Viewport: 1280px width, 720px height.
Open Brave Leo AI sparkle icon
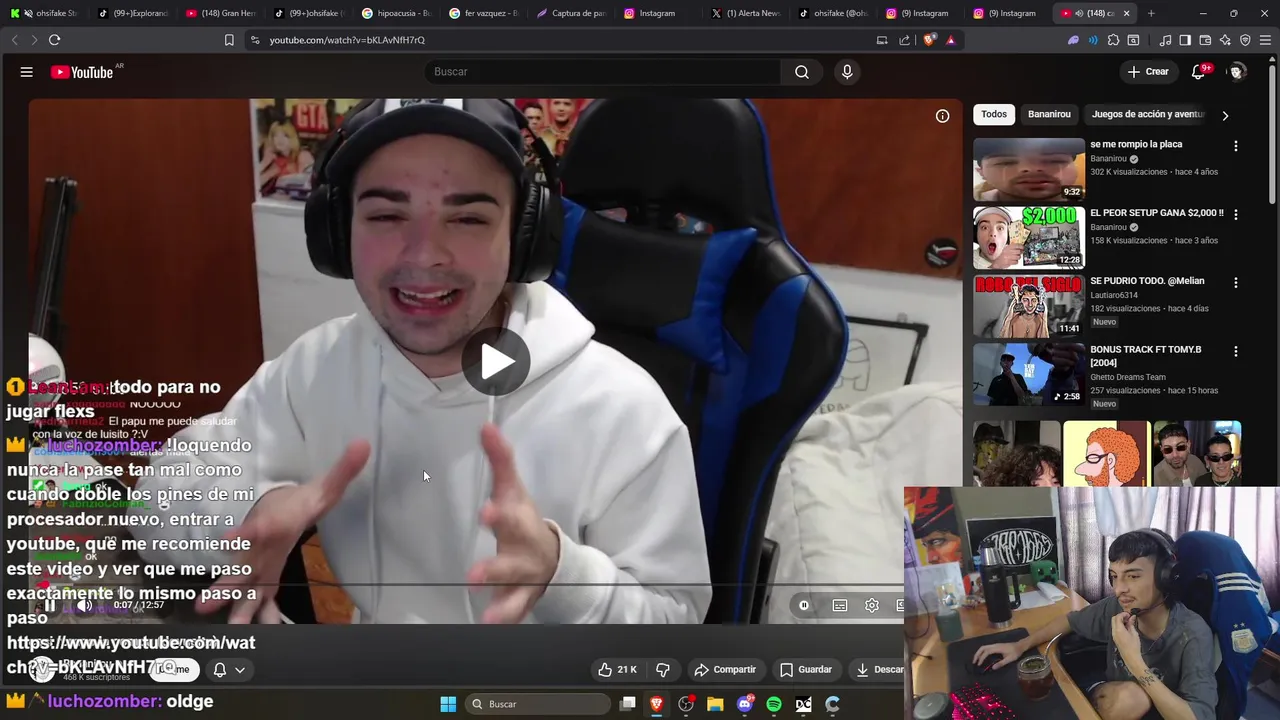[x=1225, y=40]
